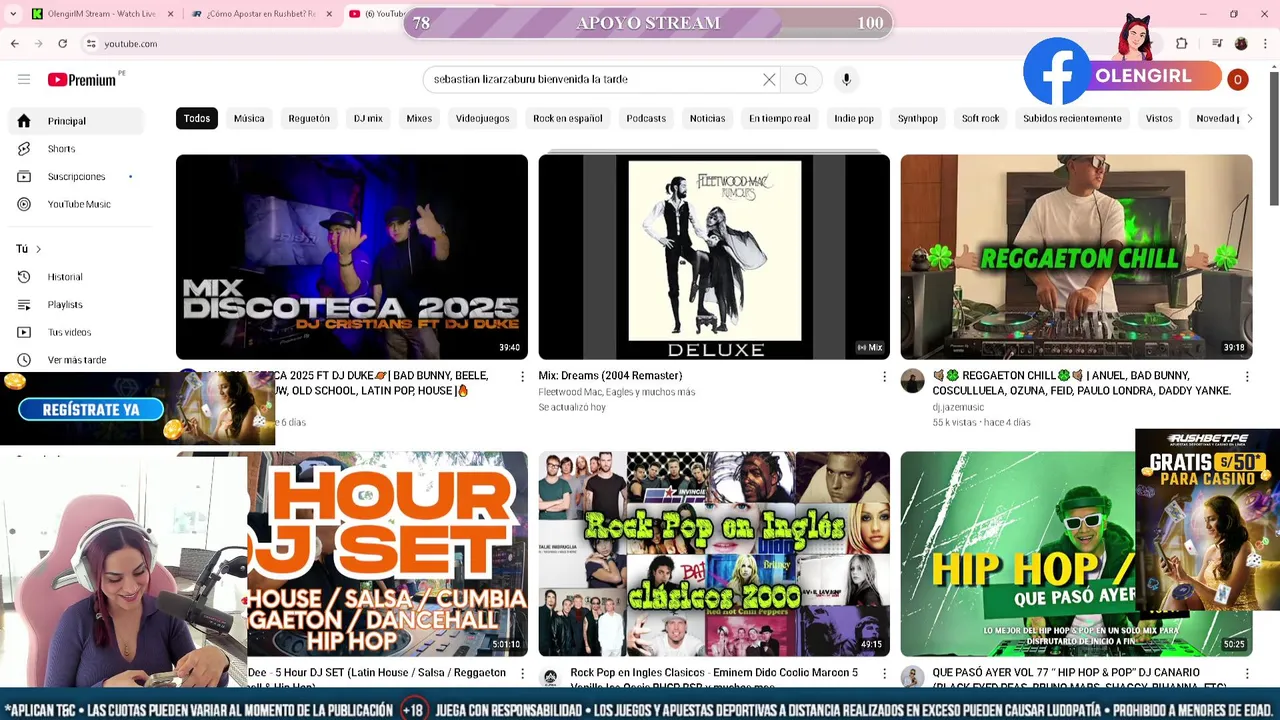Open Ver más tarde in the sidebar
The height and width of the screenshot is (720, 1280).
click(78, 360)
